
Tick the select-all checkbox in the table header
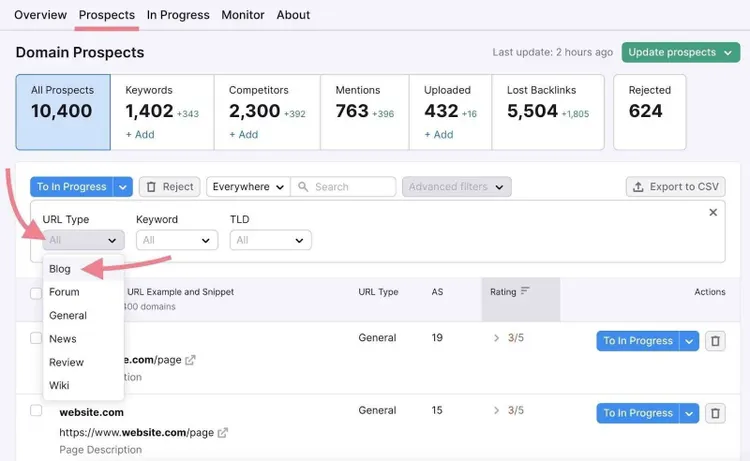36,293
